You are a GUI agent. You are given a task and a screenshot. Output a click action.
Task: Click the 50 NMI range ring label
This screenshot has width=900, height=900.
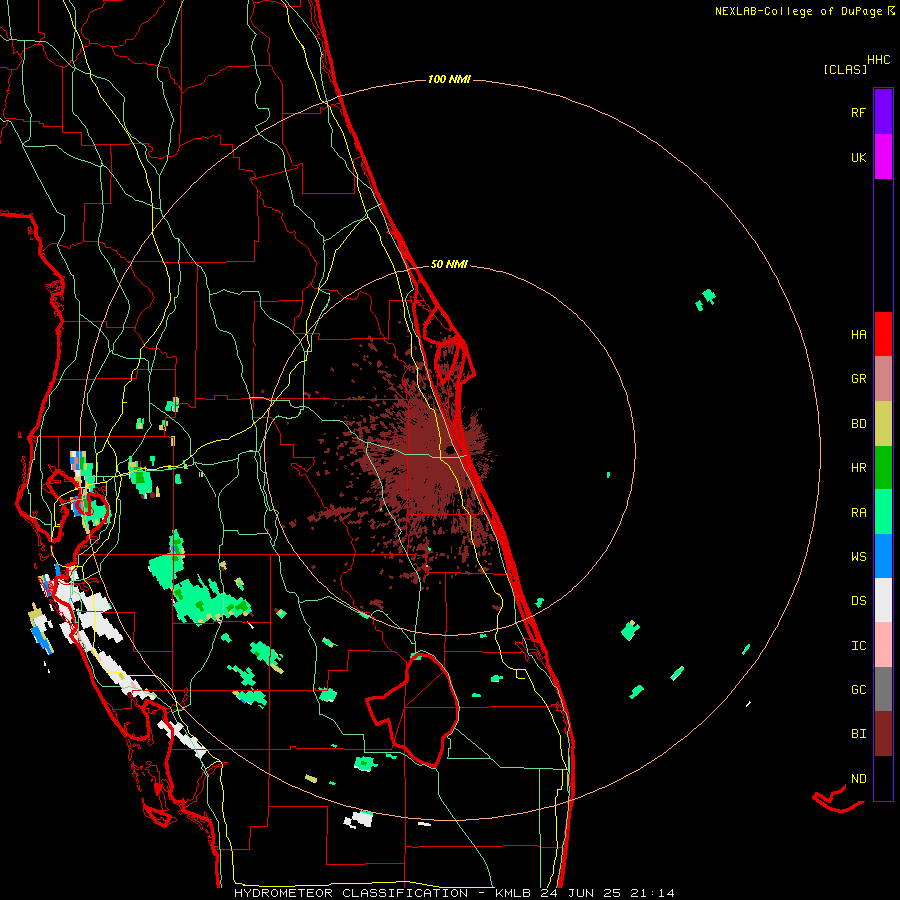[x=449, y=264]
